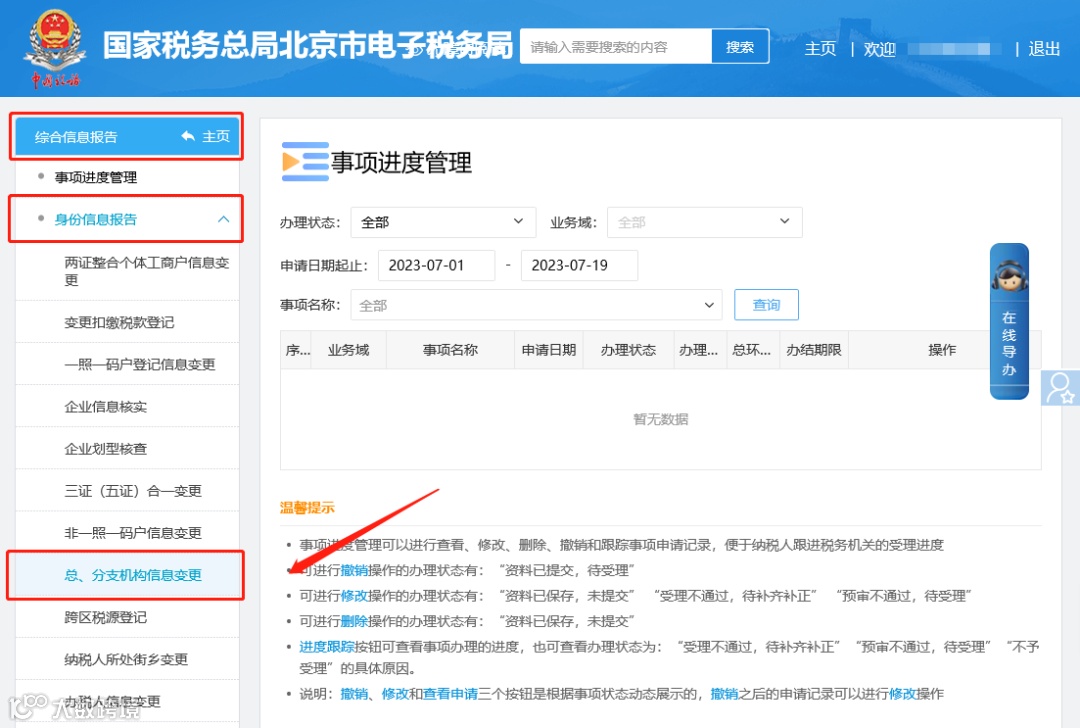
Task: Click the 搜索 button
Action: (740, 47)
